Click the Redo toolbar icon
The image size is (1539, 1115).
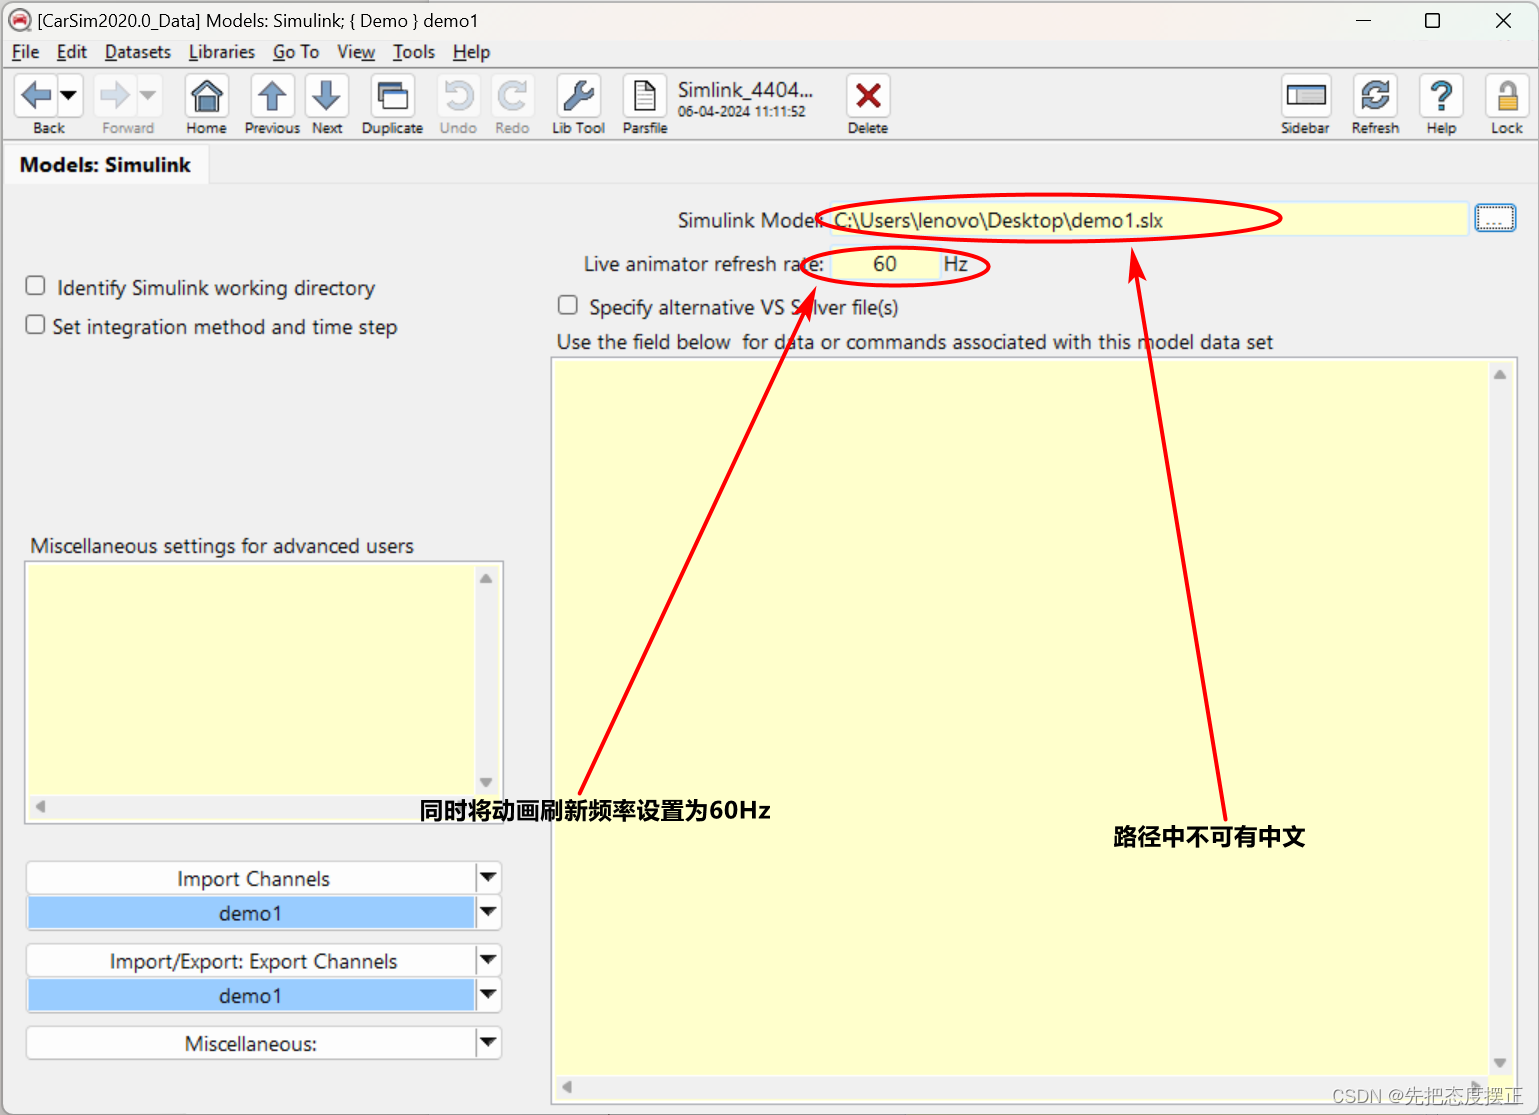pos(512,96)
